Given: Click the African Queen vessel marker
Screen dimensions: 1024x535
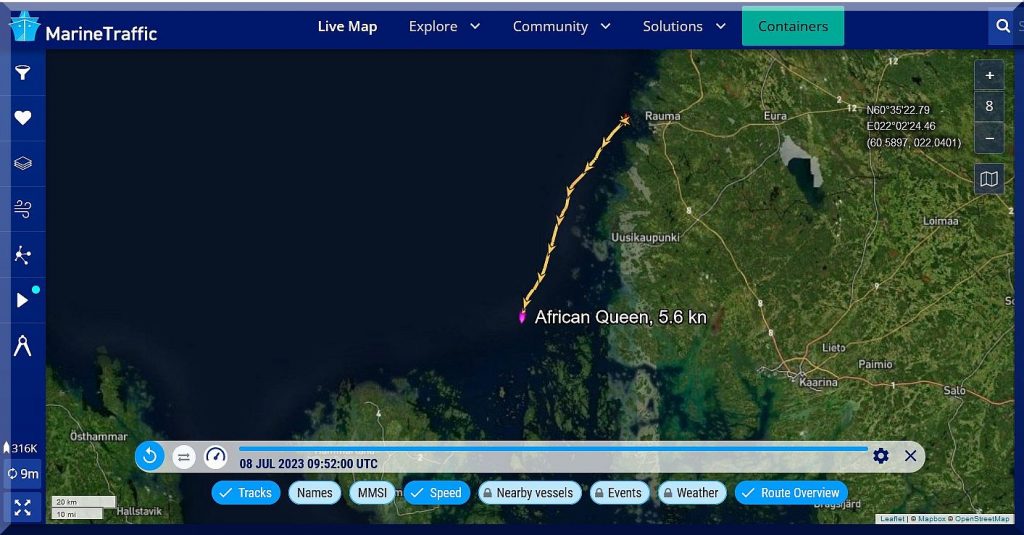Looking at the screenshot, I should [522, 317].
